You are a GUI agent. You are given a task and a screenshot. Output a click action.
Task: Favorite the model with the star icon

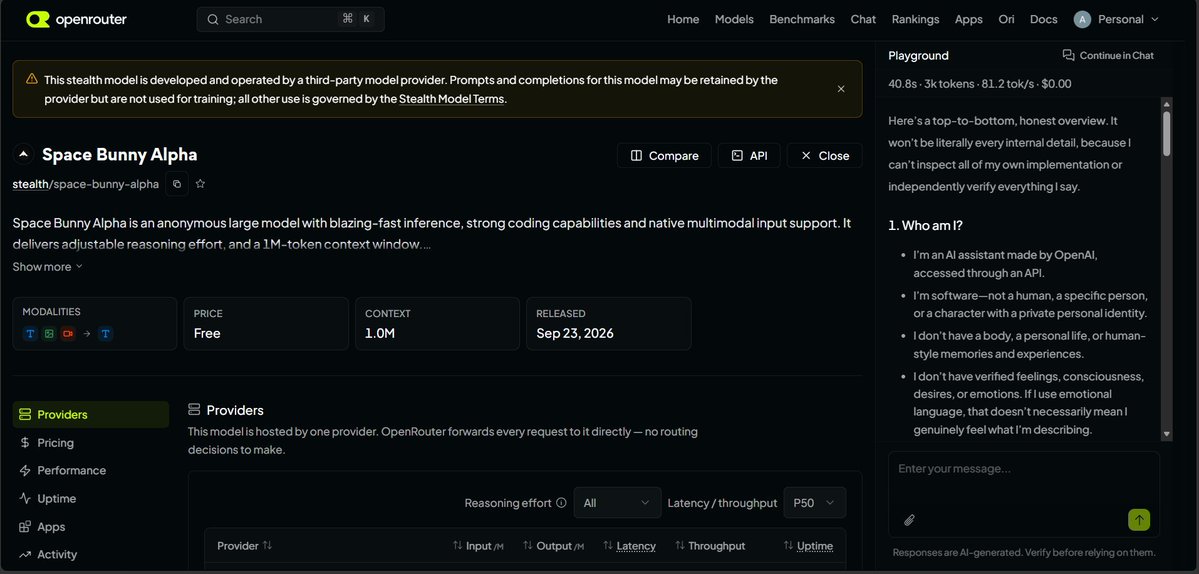tap(200, 183)
